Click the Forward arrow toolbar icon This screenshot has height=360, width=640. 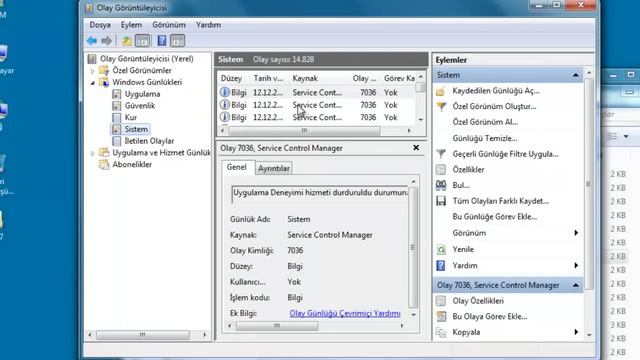tap(107, 40)
